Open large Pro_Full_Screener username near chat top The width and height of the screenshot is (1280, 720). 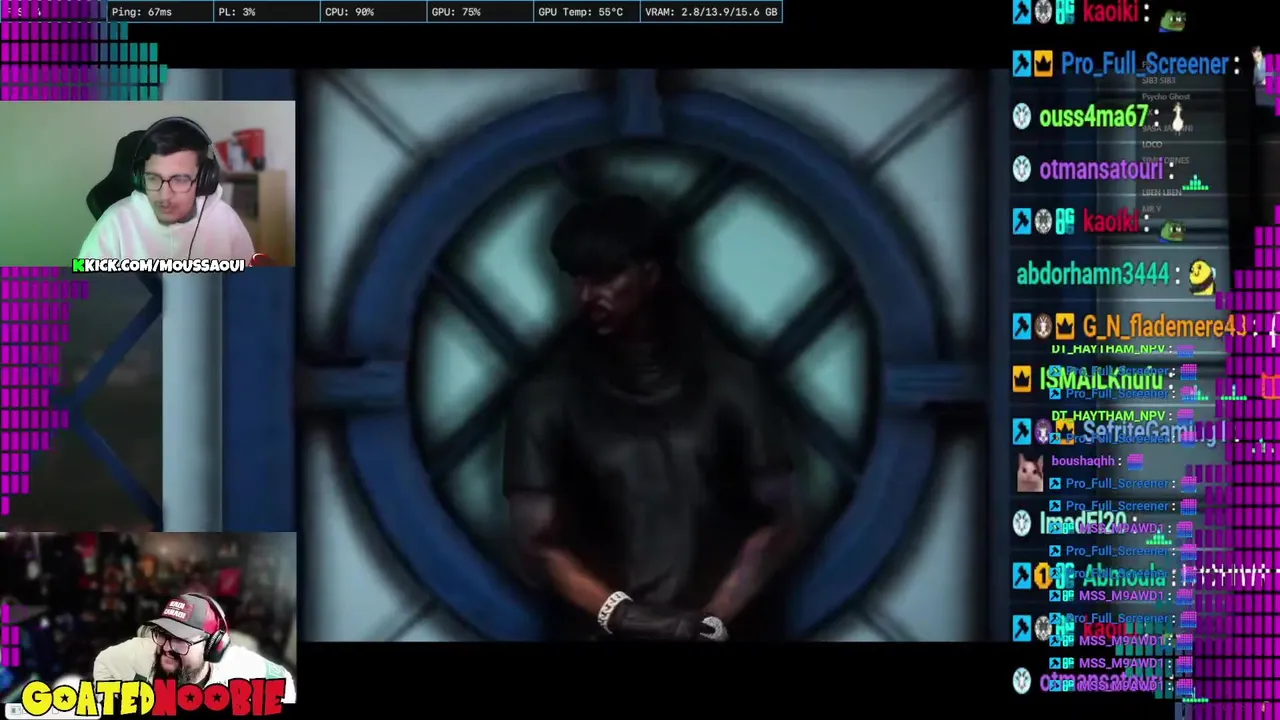click(x=1144, y=64)
